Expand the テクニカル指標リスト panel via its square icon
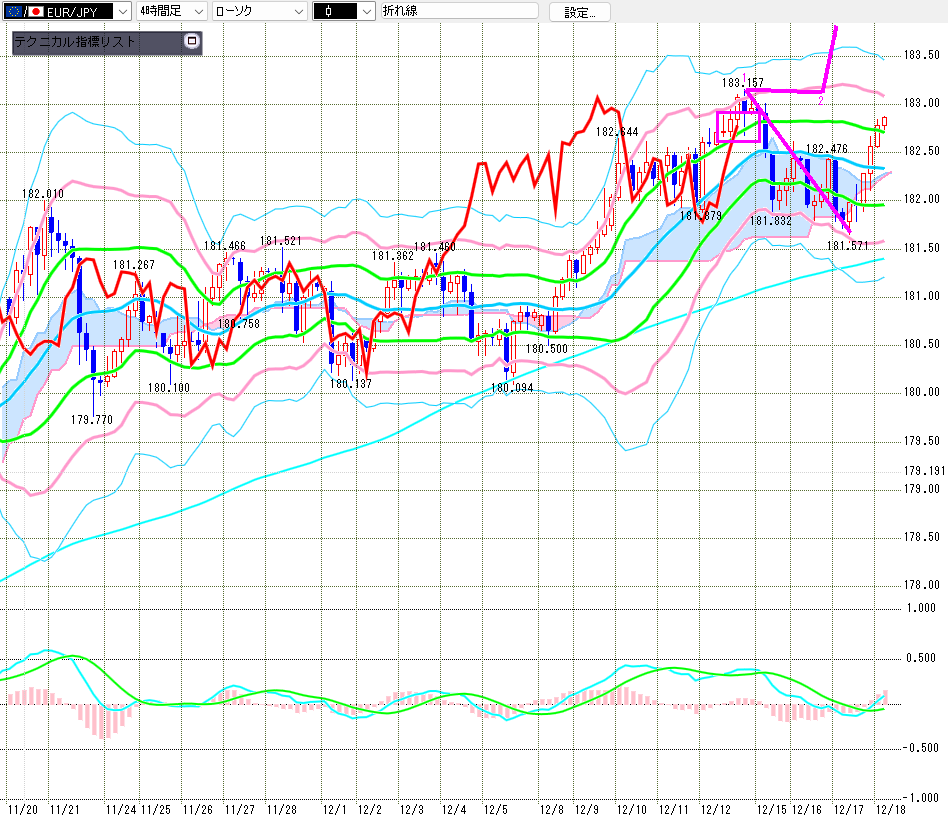948x817 pixels. pos(192,42)
